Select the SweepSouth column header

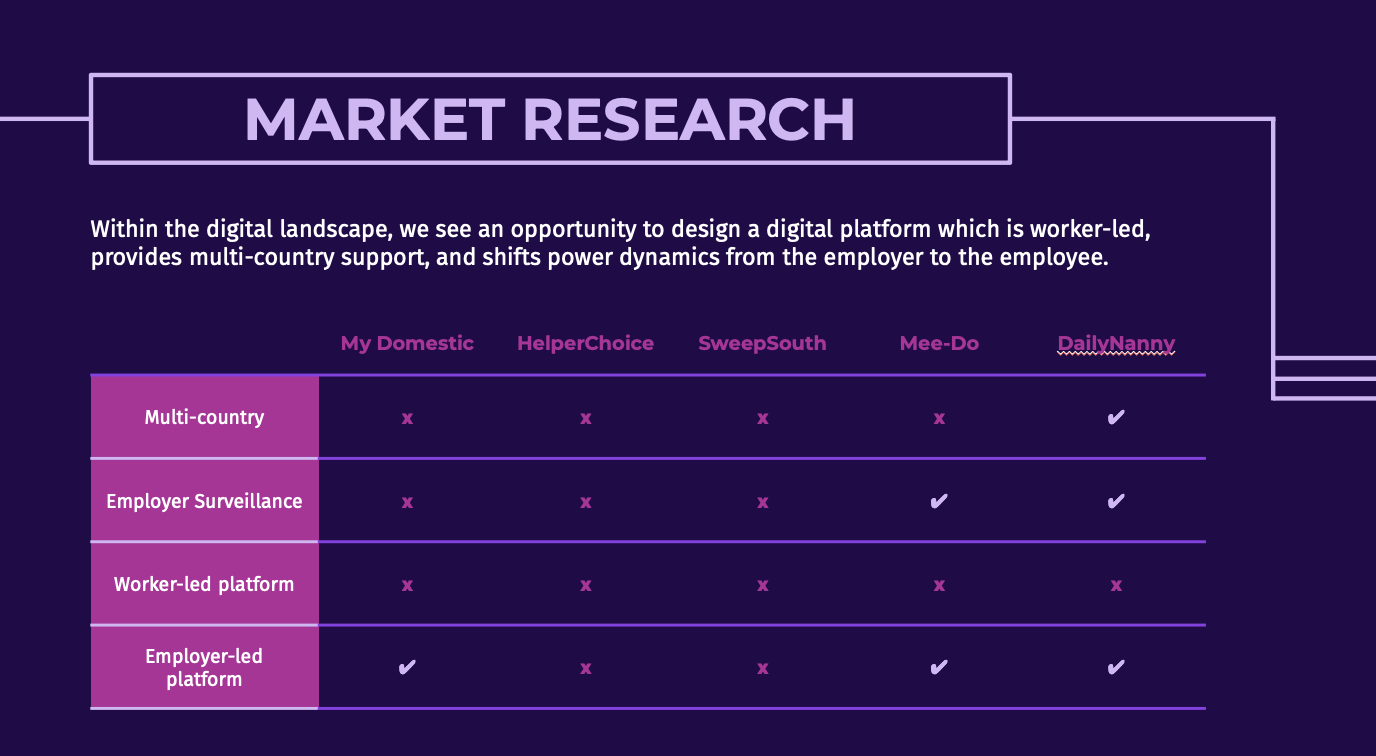(x=762, y=343)
